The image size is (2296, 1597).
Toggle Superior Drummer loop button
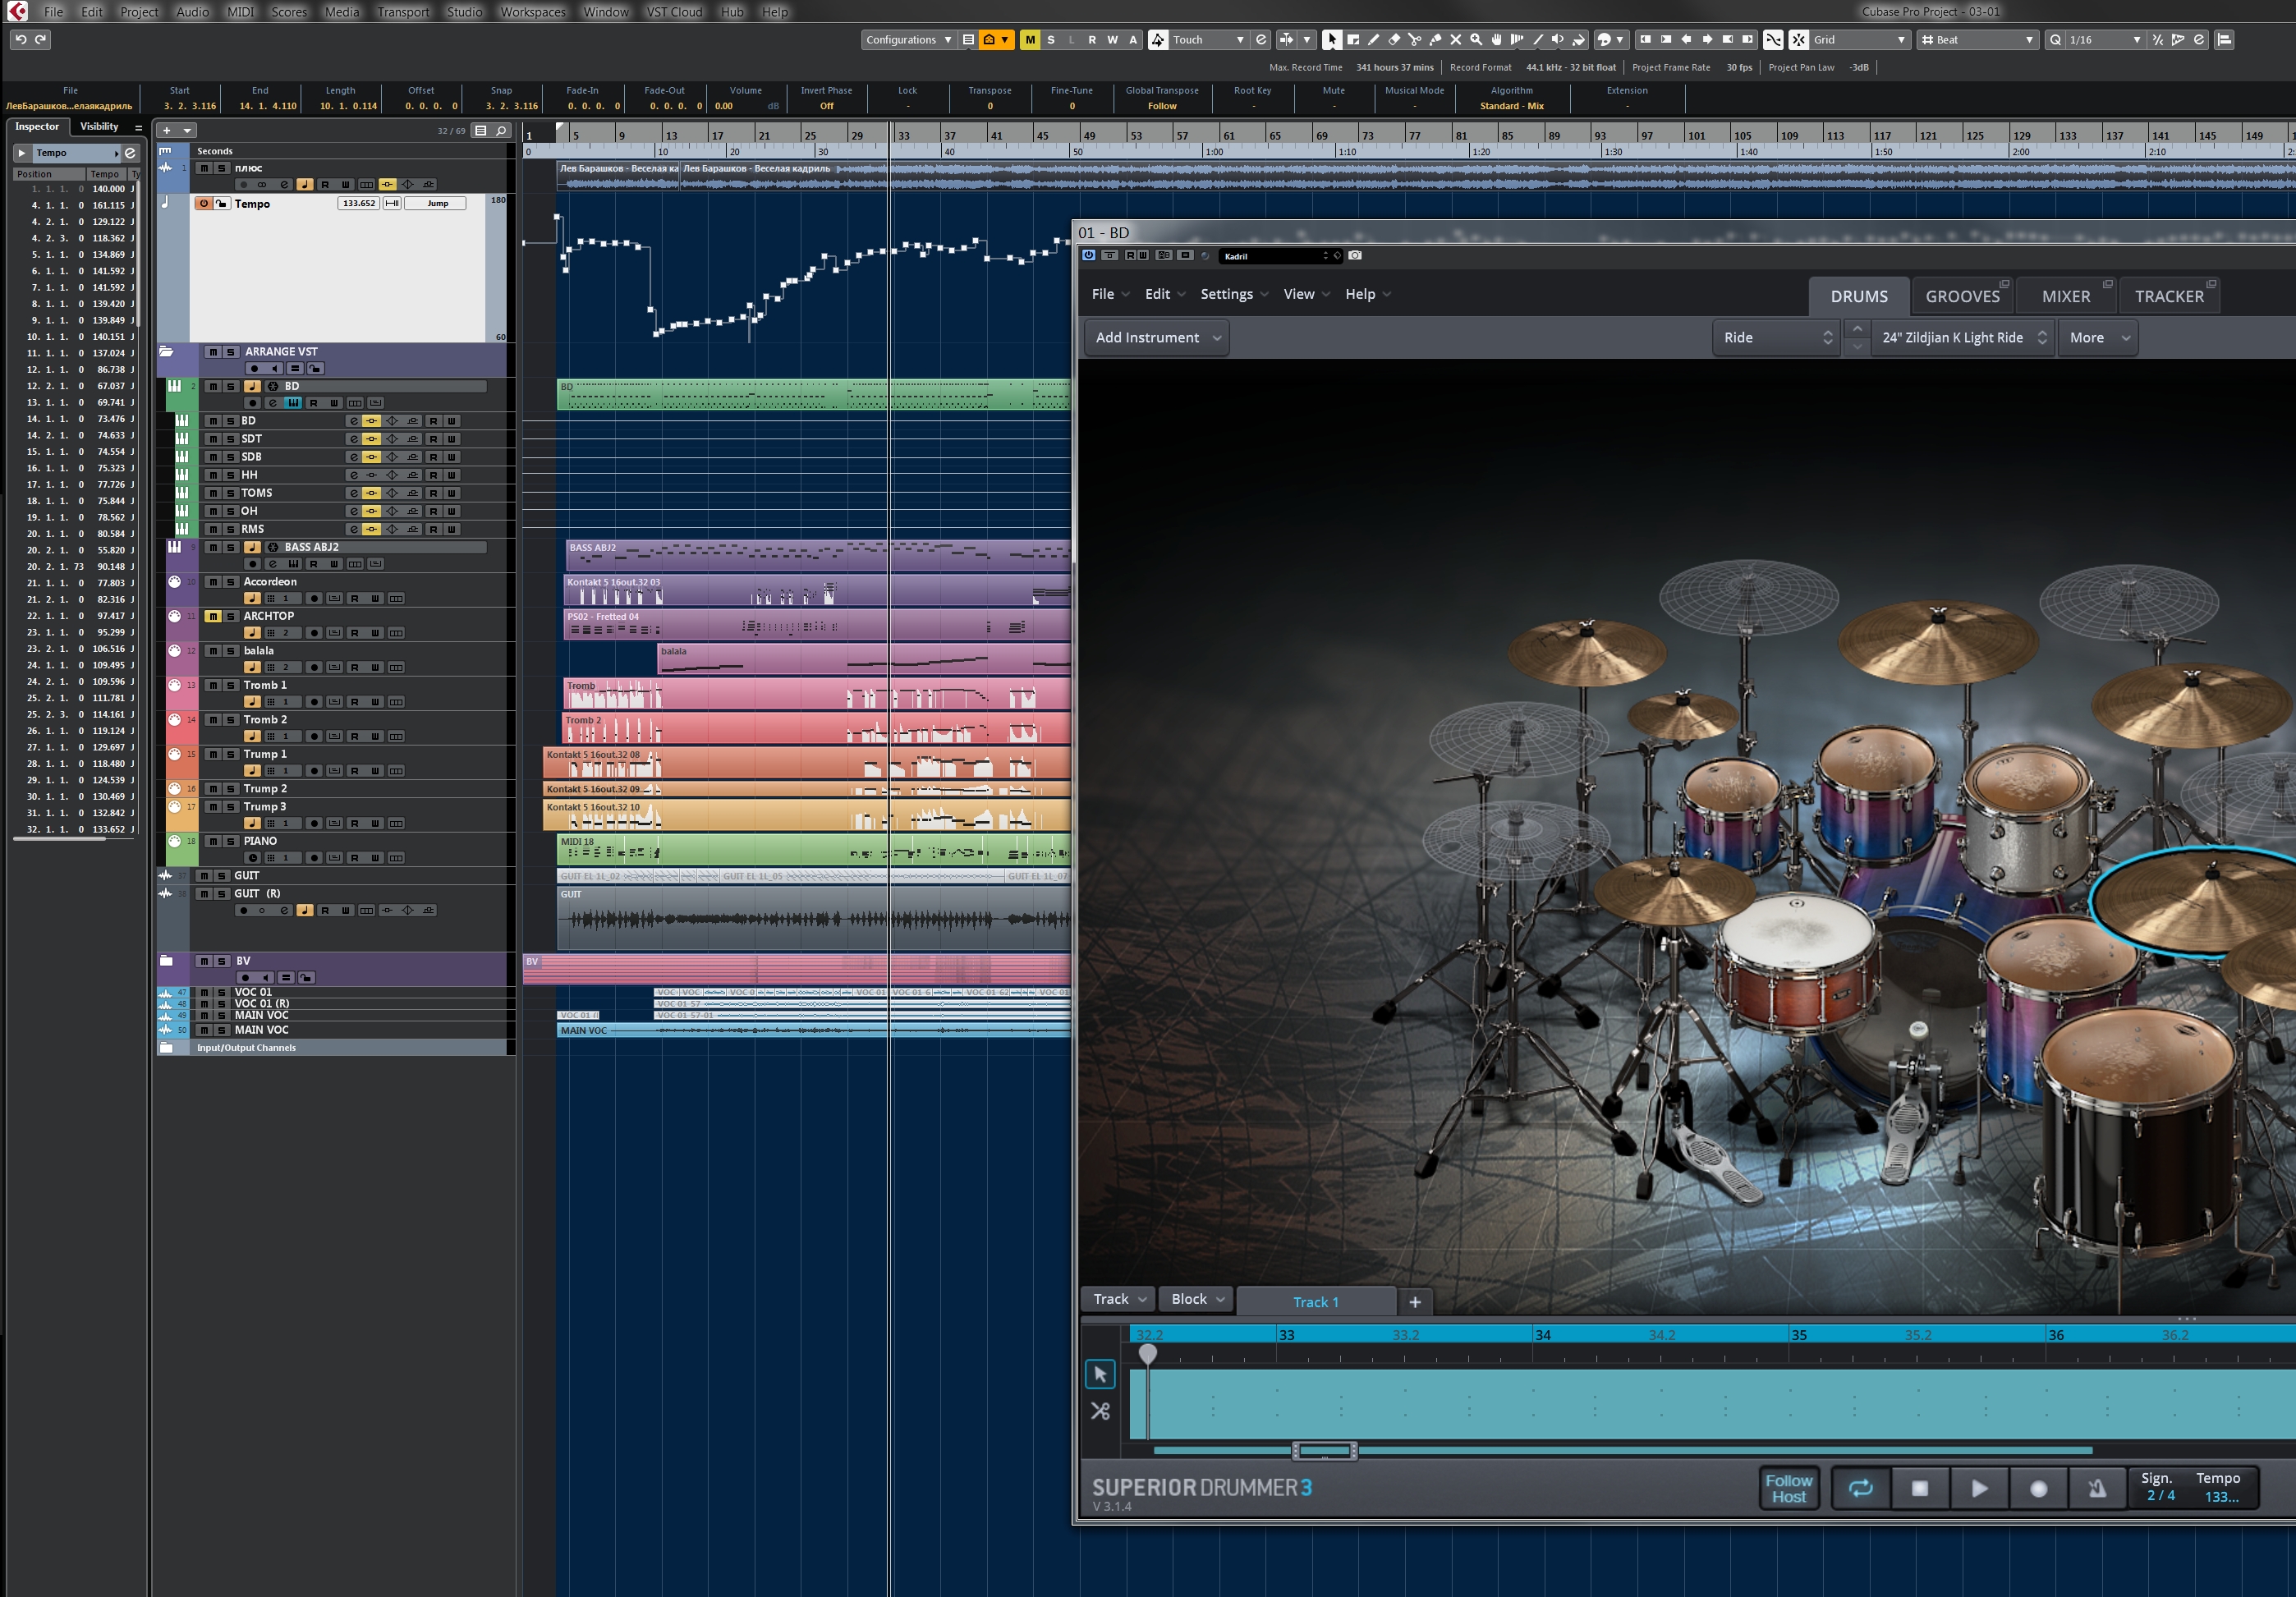(x=1860, y=1489)
